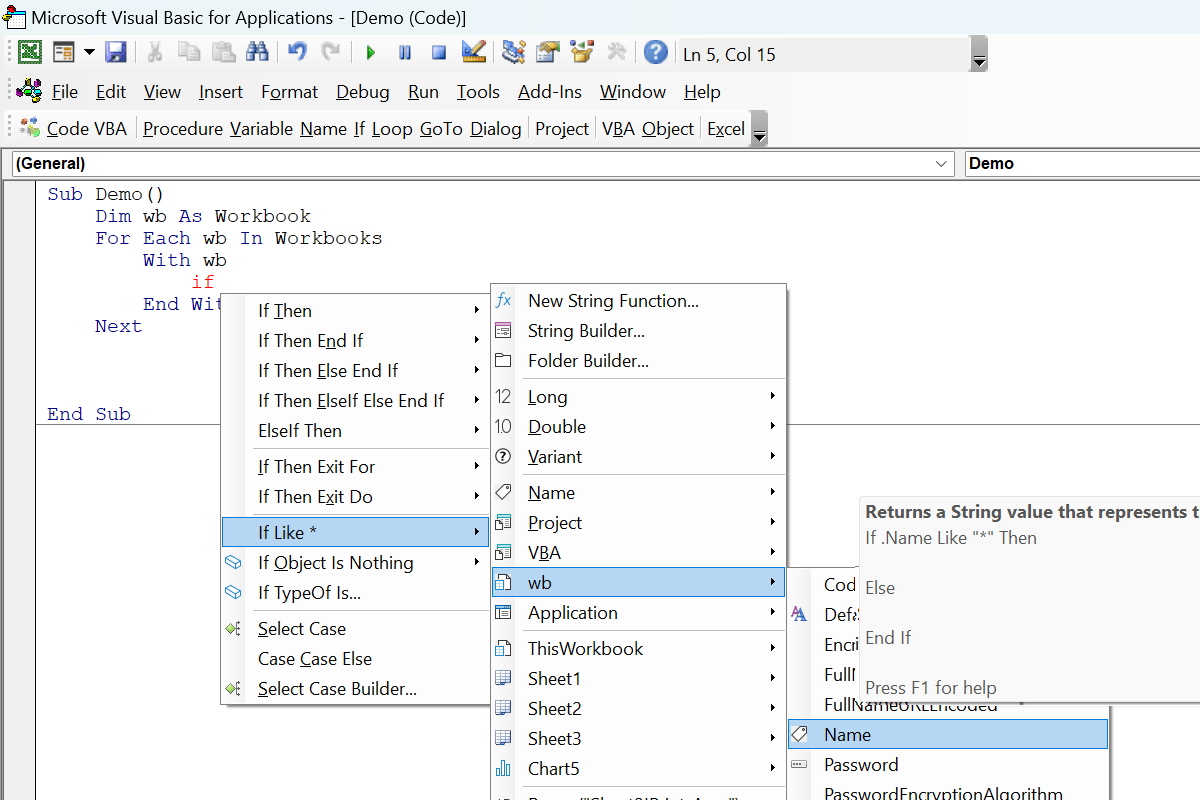Viewport: 1200px width, 800px height.
Task: Open the Help menu
Action: point(702,92)
